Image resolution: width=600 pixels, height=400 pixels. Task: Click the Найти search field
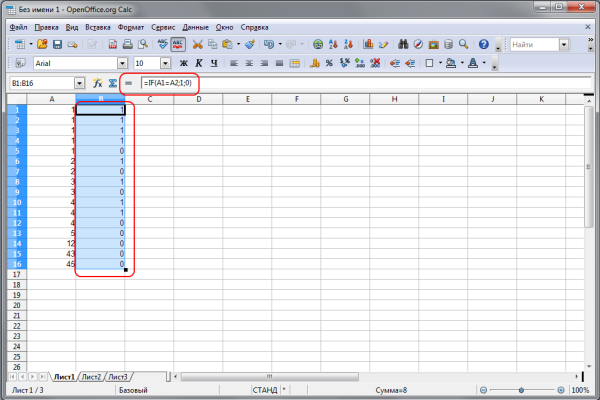click(535, 45)
